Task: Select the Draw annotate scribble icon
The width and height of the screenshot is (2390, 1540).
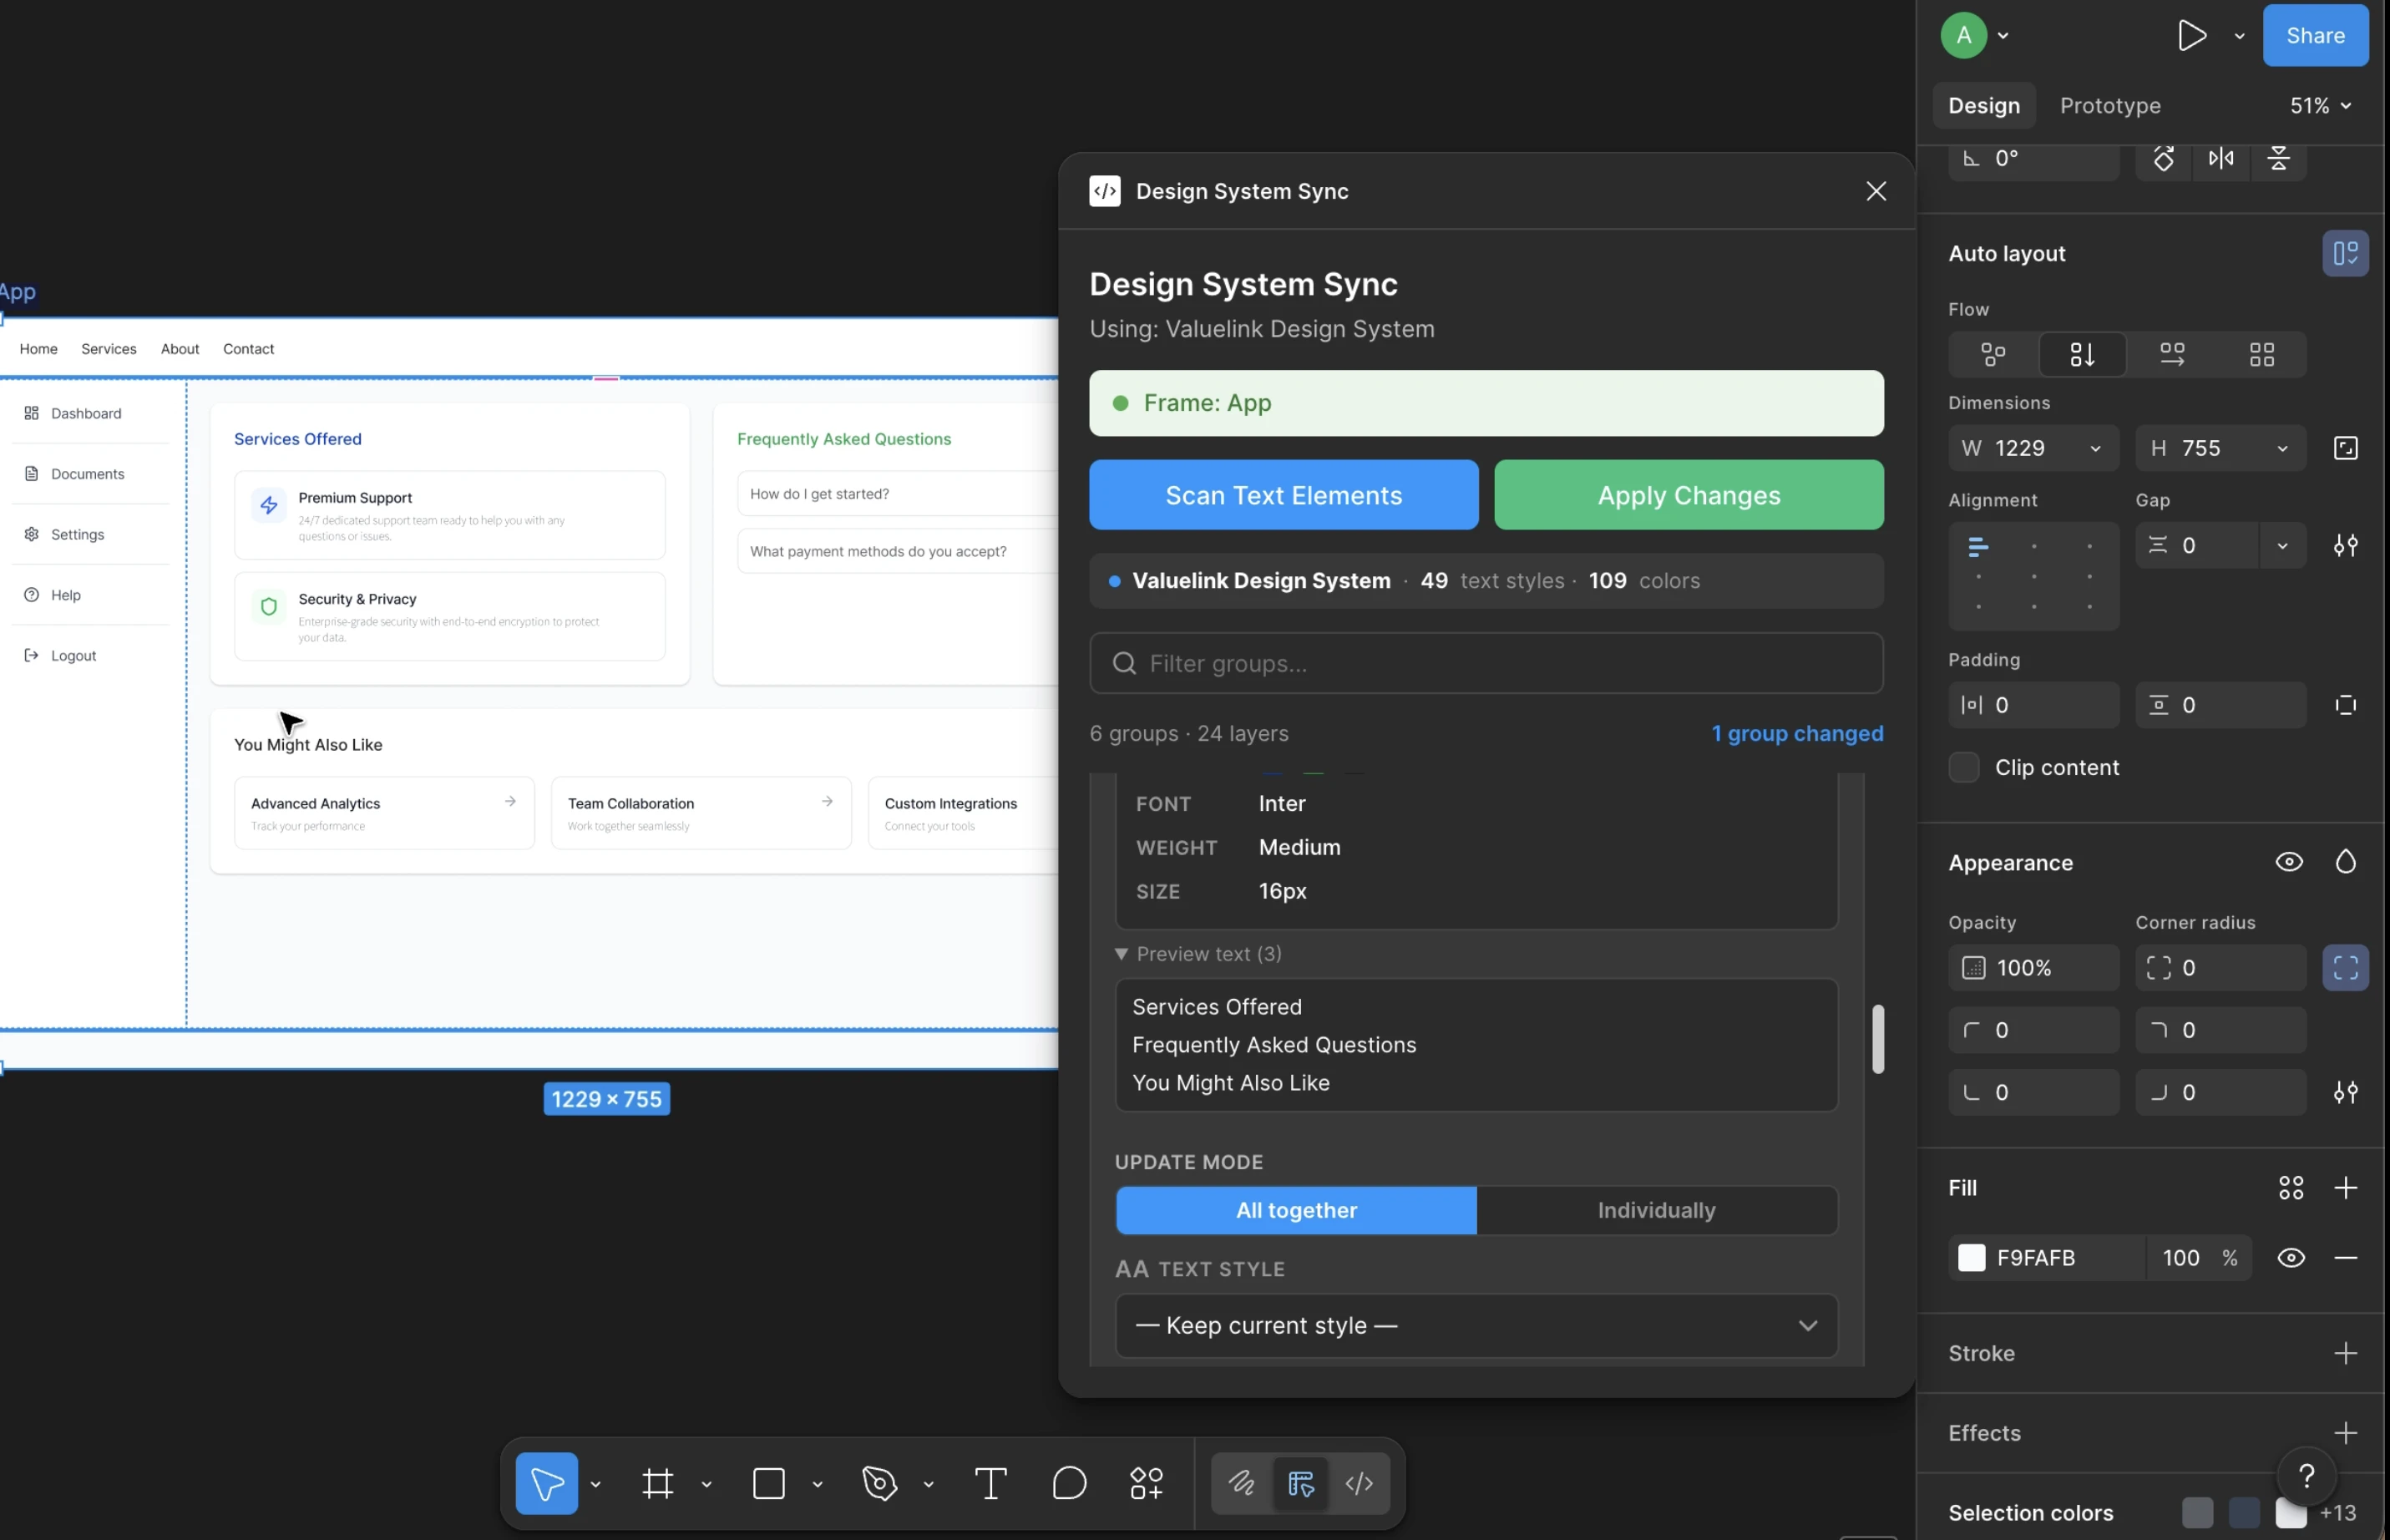Action: click(x=1241, y=1483)
